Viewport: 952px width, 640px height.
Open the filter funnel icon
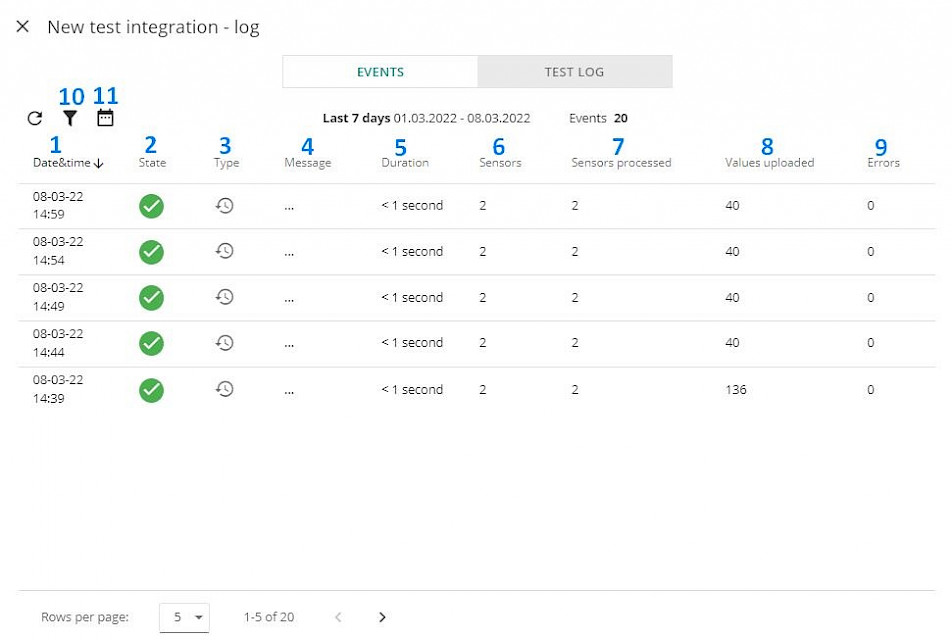click(70, 119)
